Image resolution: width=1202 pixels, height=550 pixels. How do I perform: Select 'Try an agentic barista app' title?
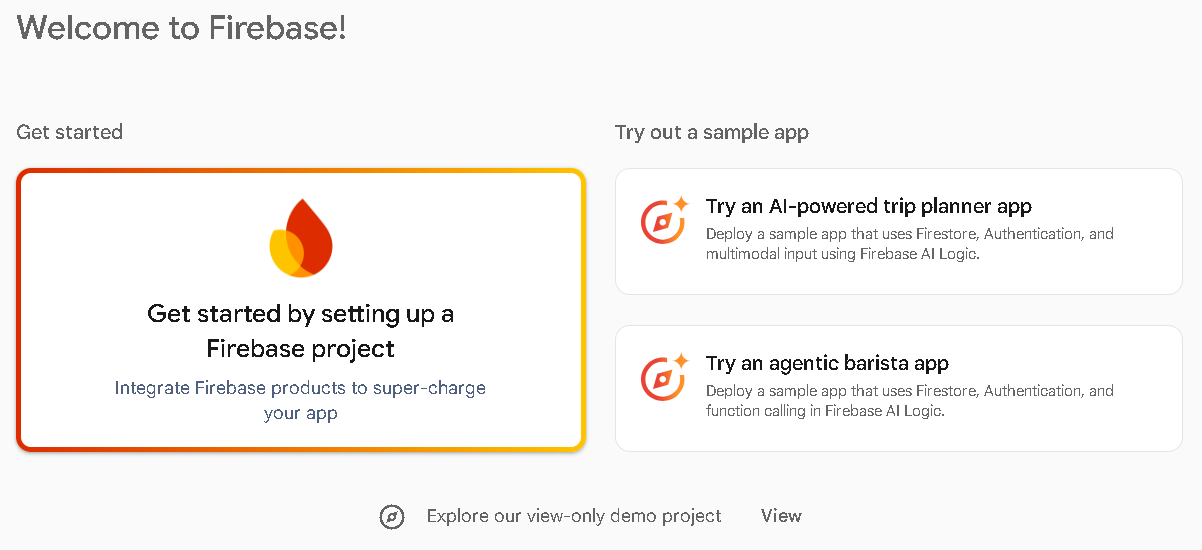827,363
